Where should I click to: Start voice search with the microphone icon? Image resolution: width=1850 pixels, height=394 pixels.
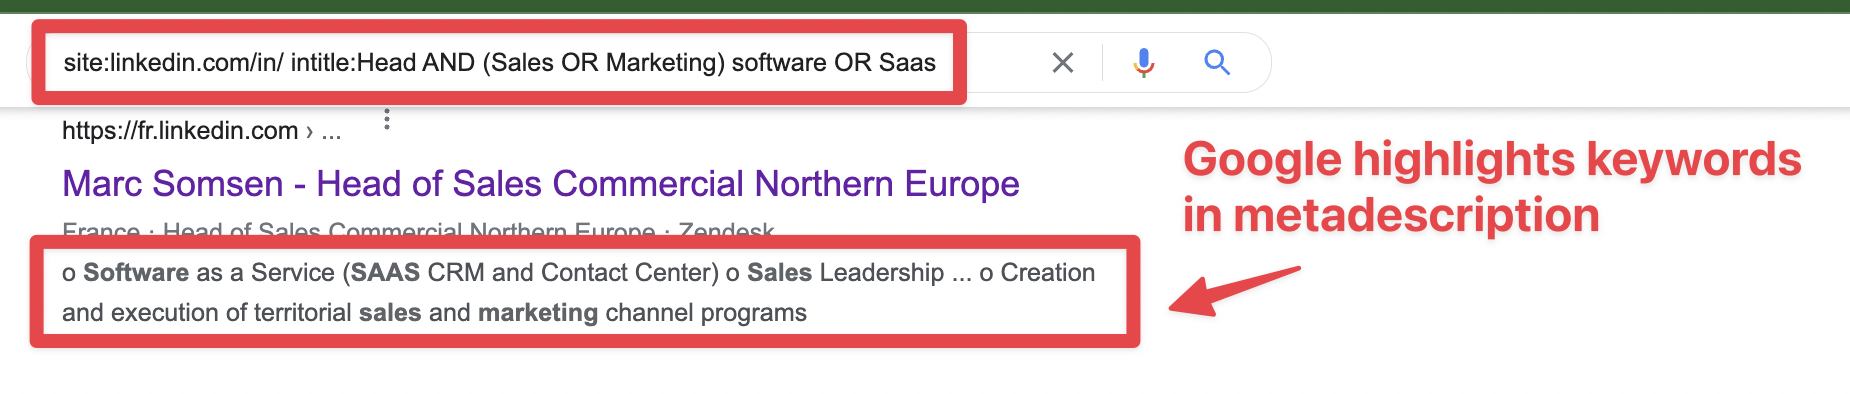(1144, 63)
